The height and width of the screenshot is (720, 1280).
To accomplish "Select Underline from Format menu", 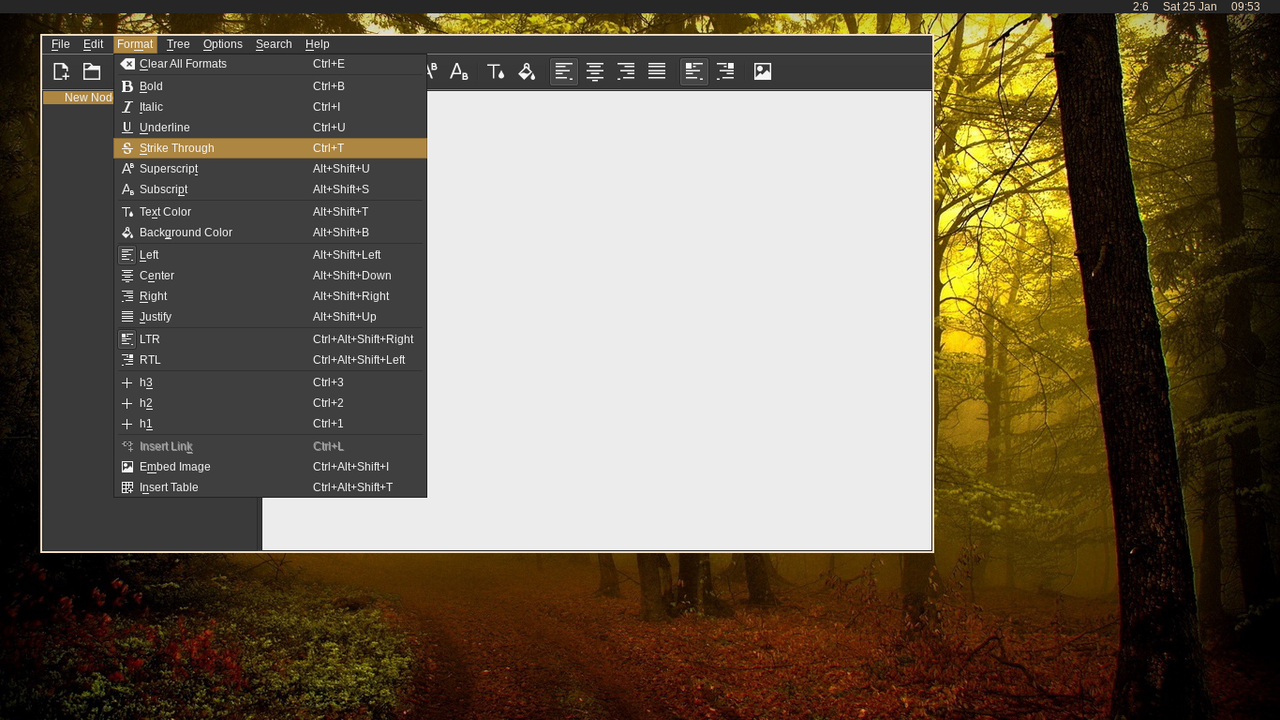I will coord(270,127).
